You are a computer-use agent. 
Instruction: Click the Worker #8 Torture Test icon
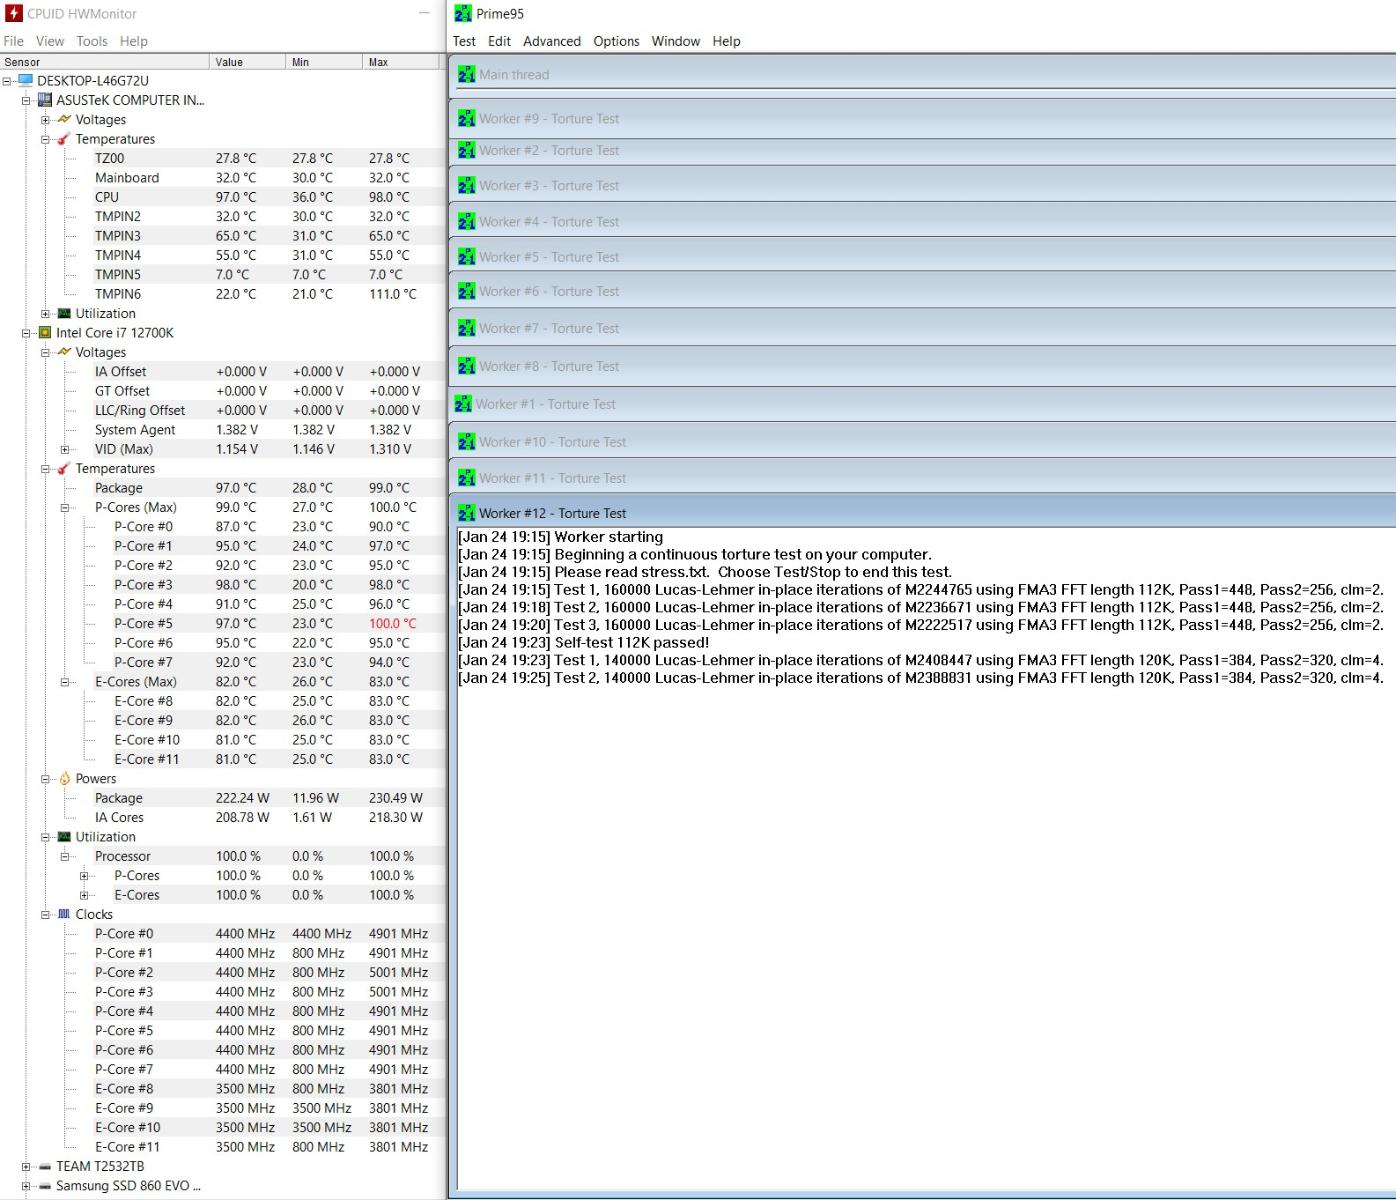coord(466,366)
